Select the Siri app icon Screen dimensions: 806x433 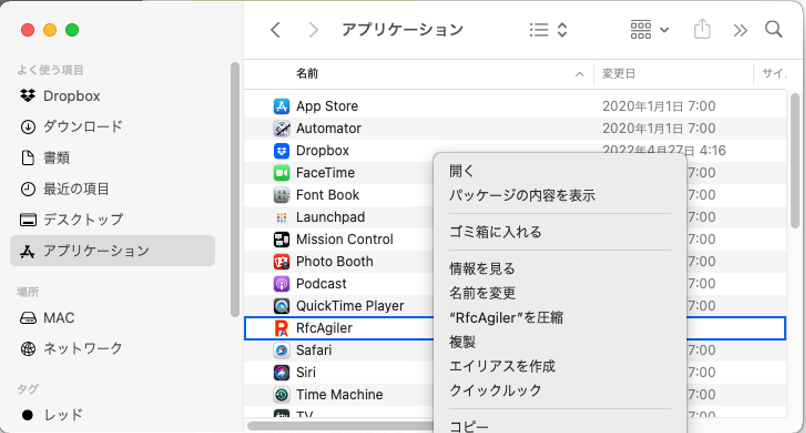281,372
